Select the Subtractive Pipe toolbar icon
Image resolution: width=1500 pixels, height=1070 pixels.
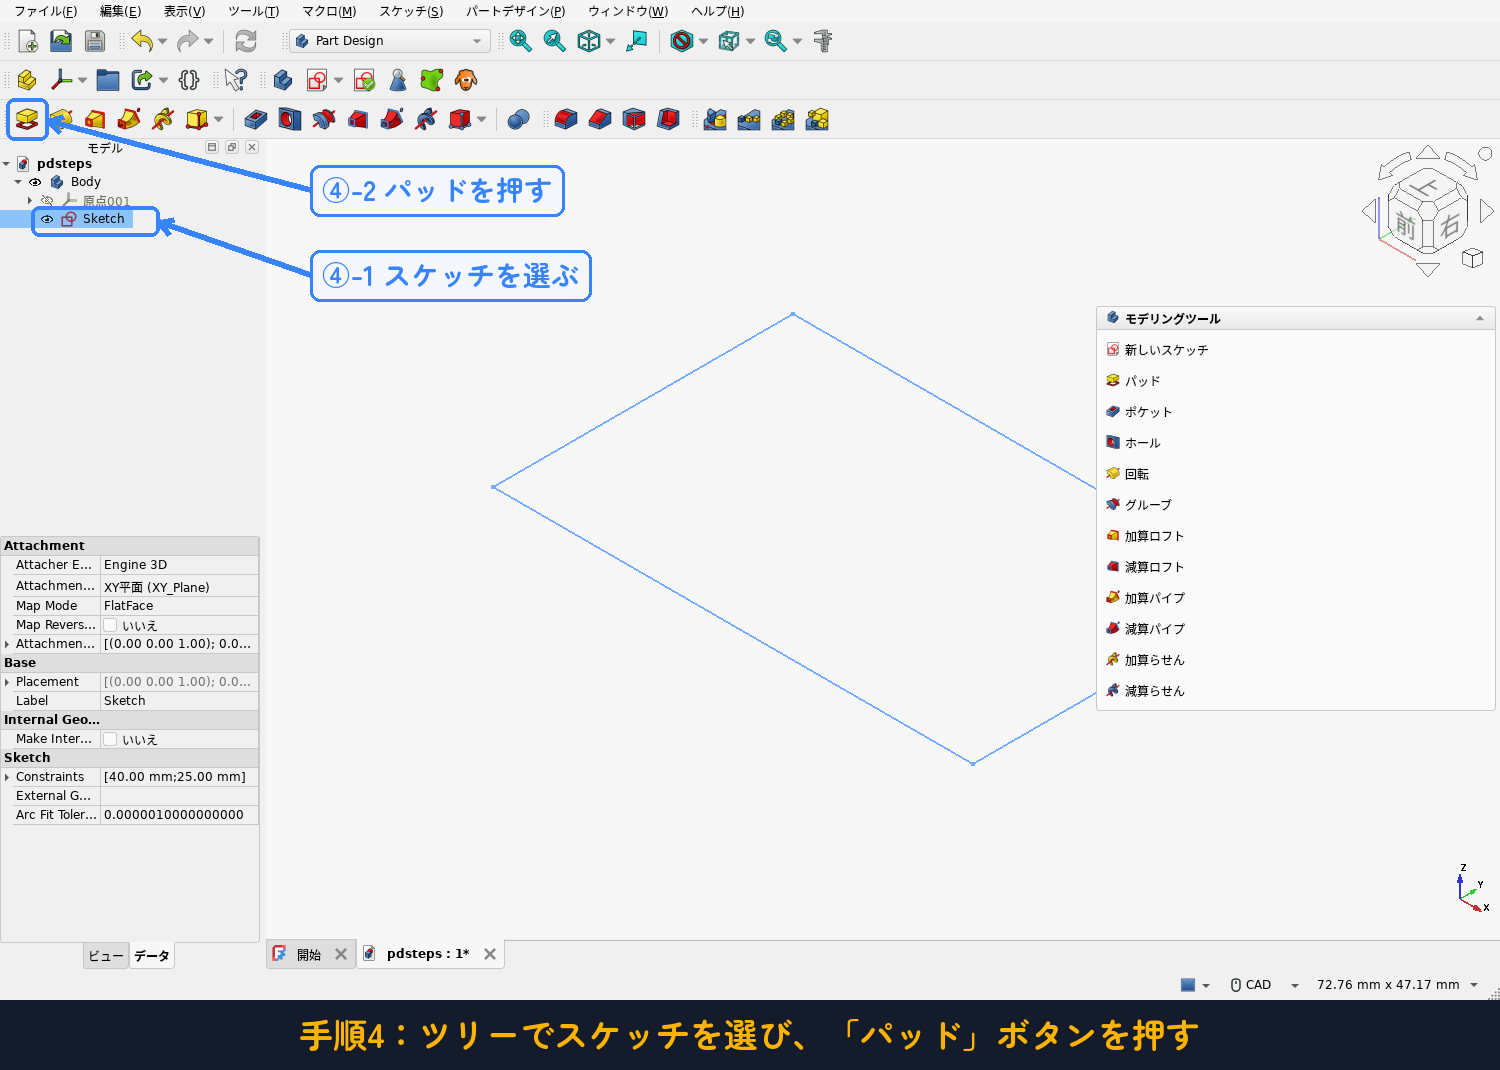(392, 120)
